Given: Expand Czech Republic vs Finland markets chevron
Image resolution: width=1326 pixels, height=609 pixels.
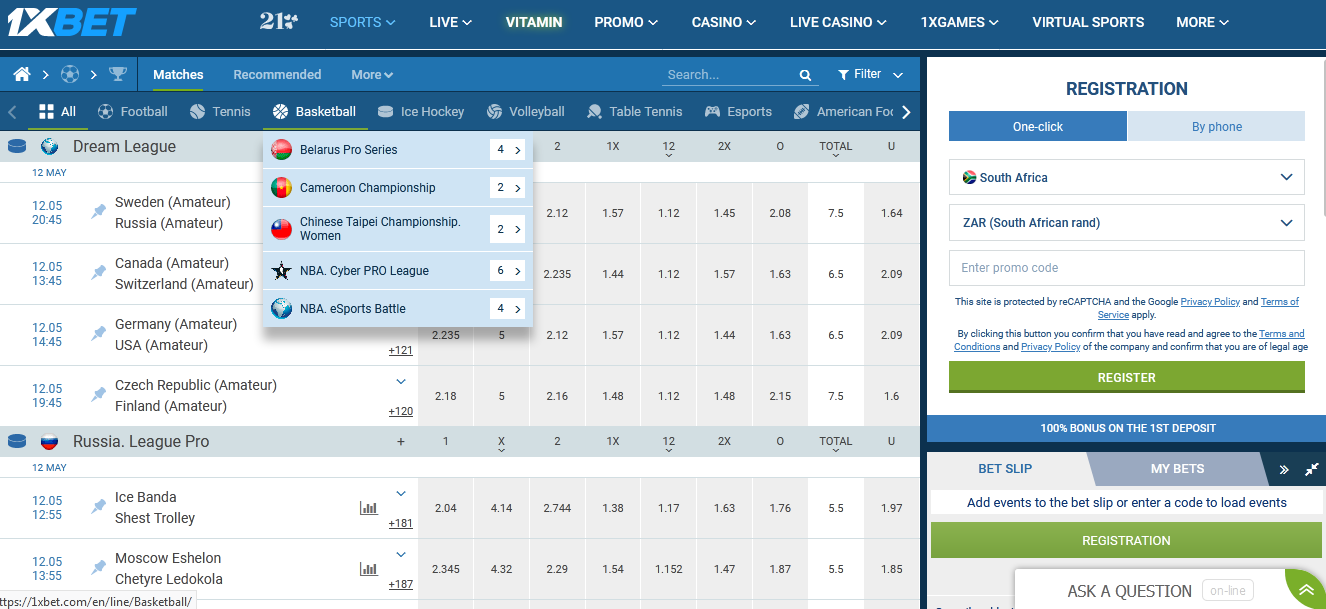Looking at the screenshot, I should click(401, 381).
